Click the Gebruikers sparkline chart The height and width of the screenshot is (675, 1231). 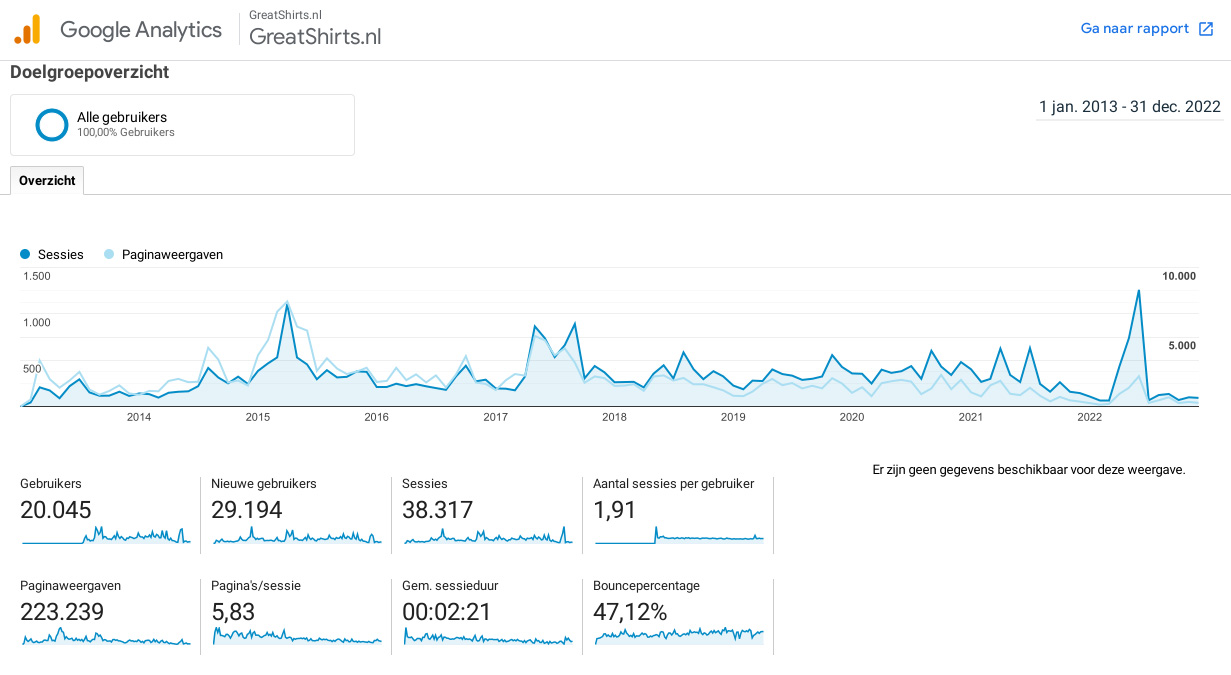click(x=106, y=535)
